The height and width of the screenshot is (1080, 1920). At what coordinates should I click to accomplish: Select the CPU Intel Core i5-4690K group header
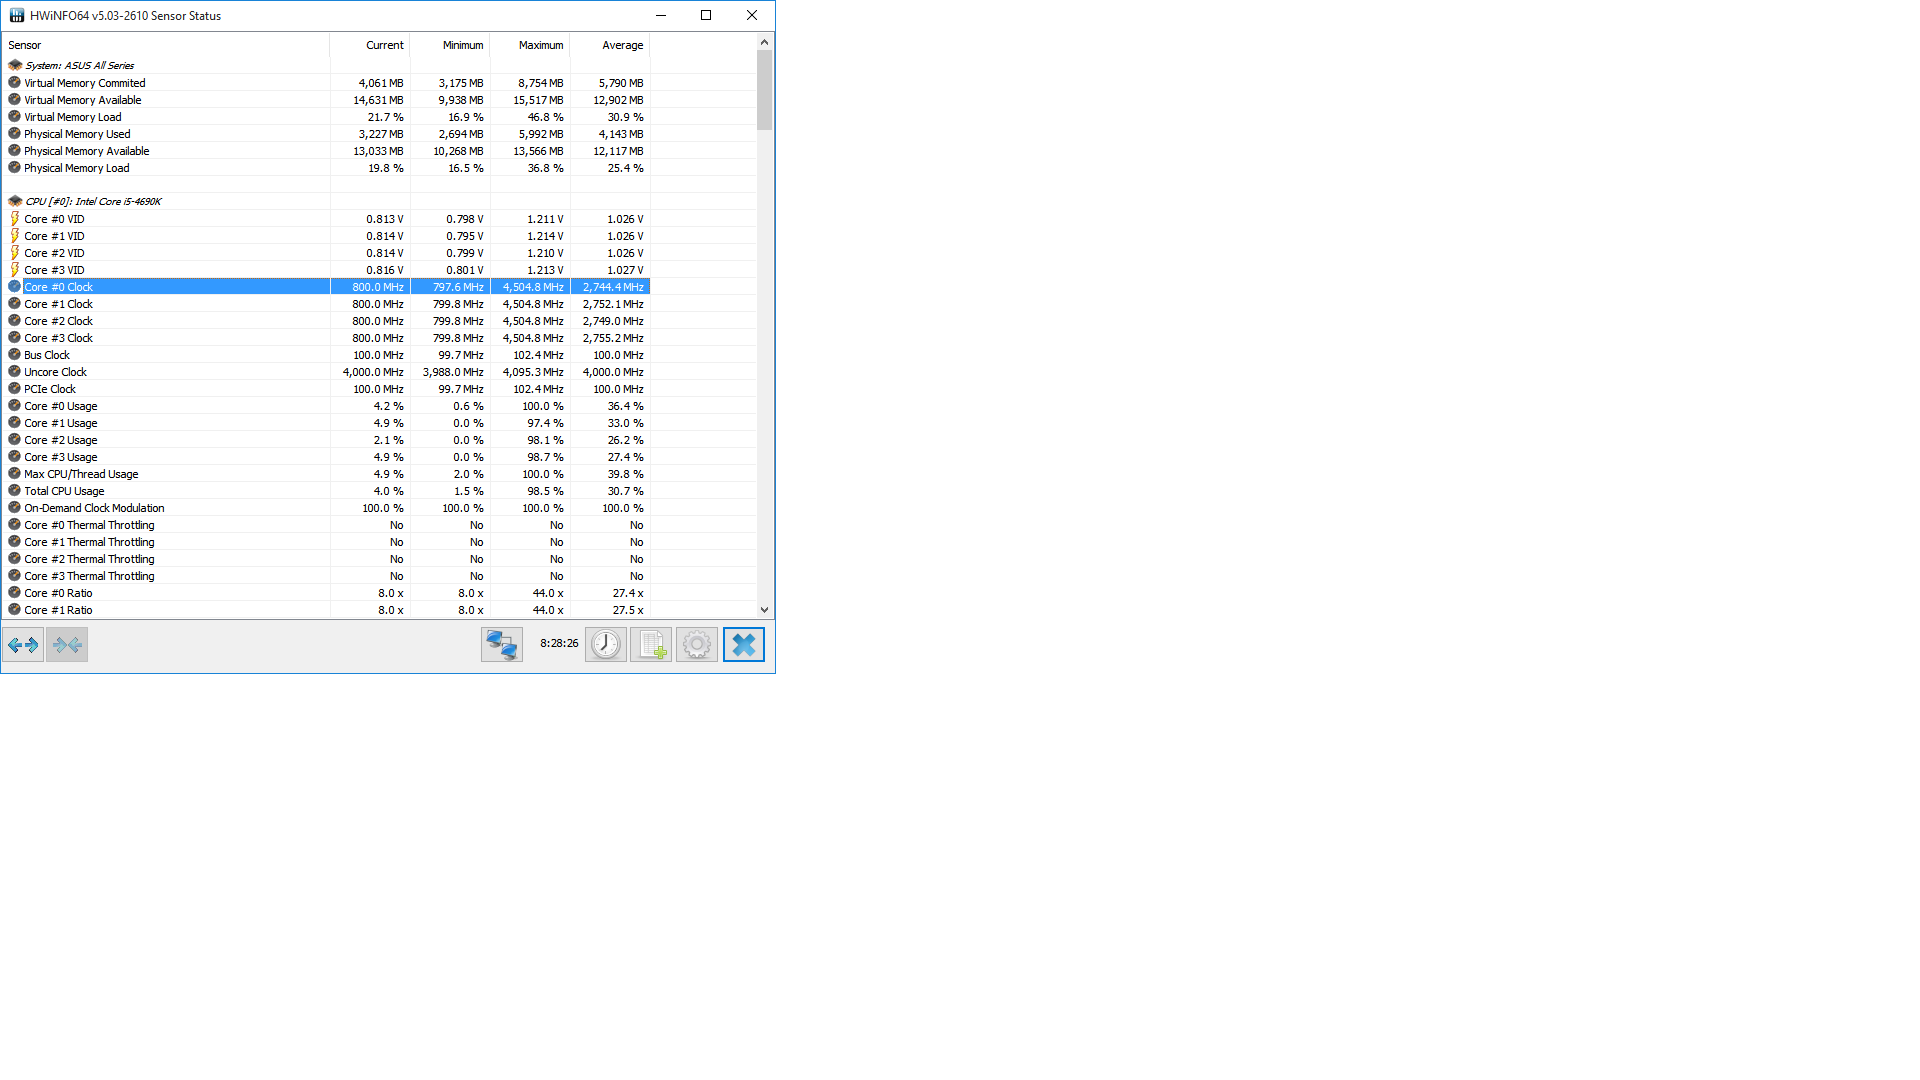(x=93, y=202)
